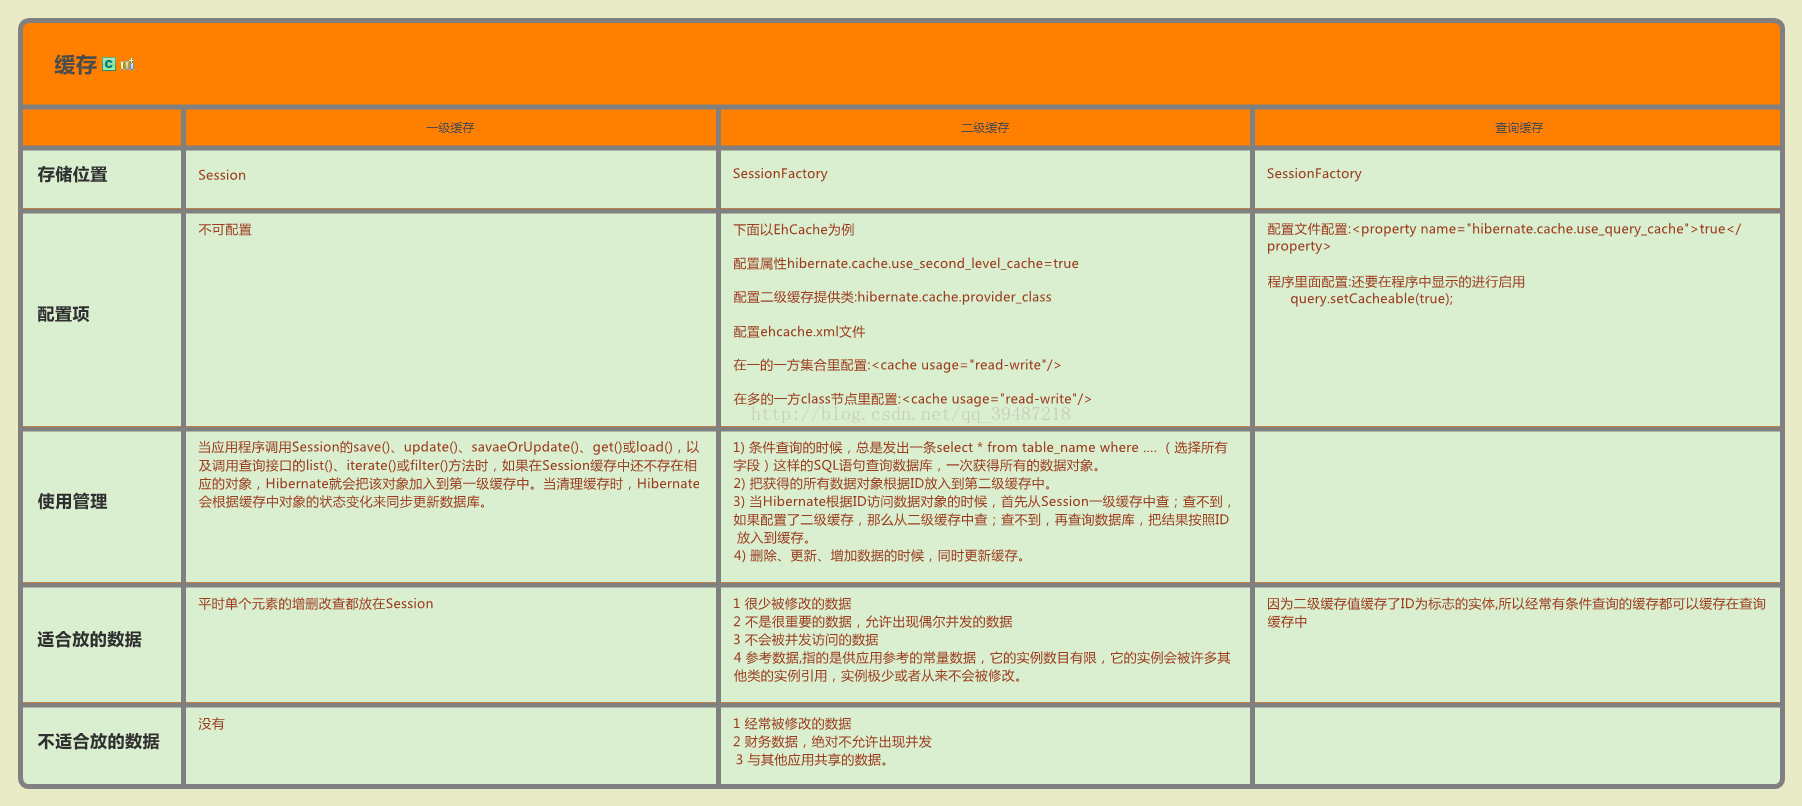Click the line 3 不会被并发访问的数据
This screenshot has height=806, width=1802.
coord(806,639)
